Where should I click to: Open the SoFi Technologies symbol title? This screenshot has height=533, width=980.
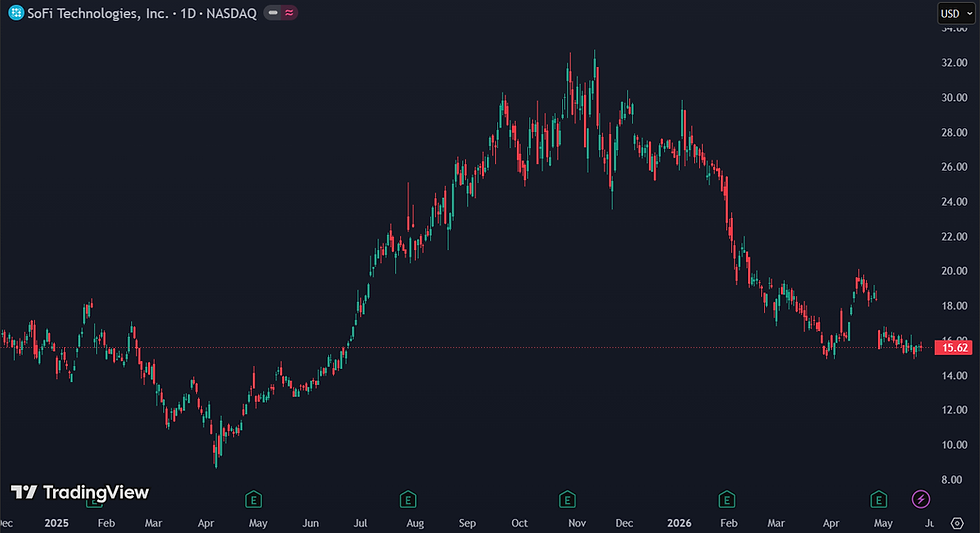click(142, 13)
